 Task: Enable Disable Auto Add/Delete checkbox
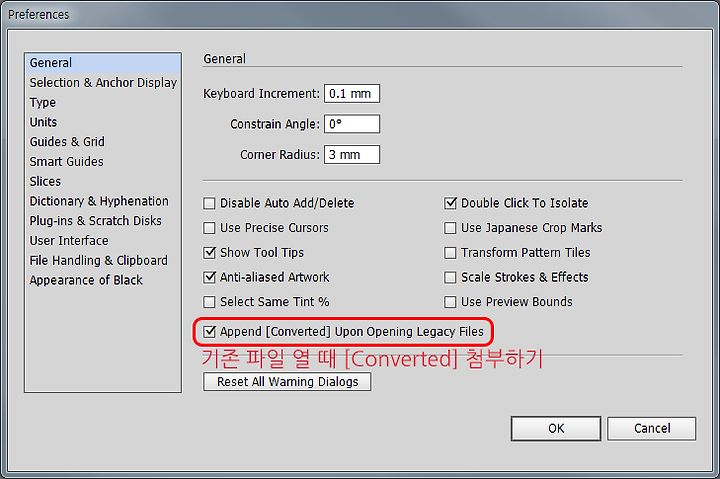209,203
